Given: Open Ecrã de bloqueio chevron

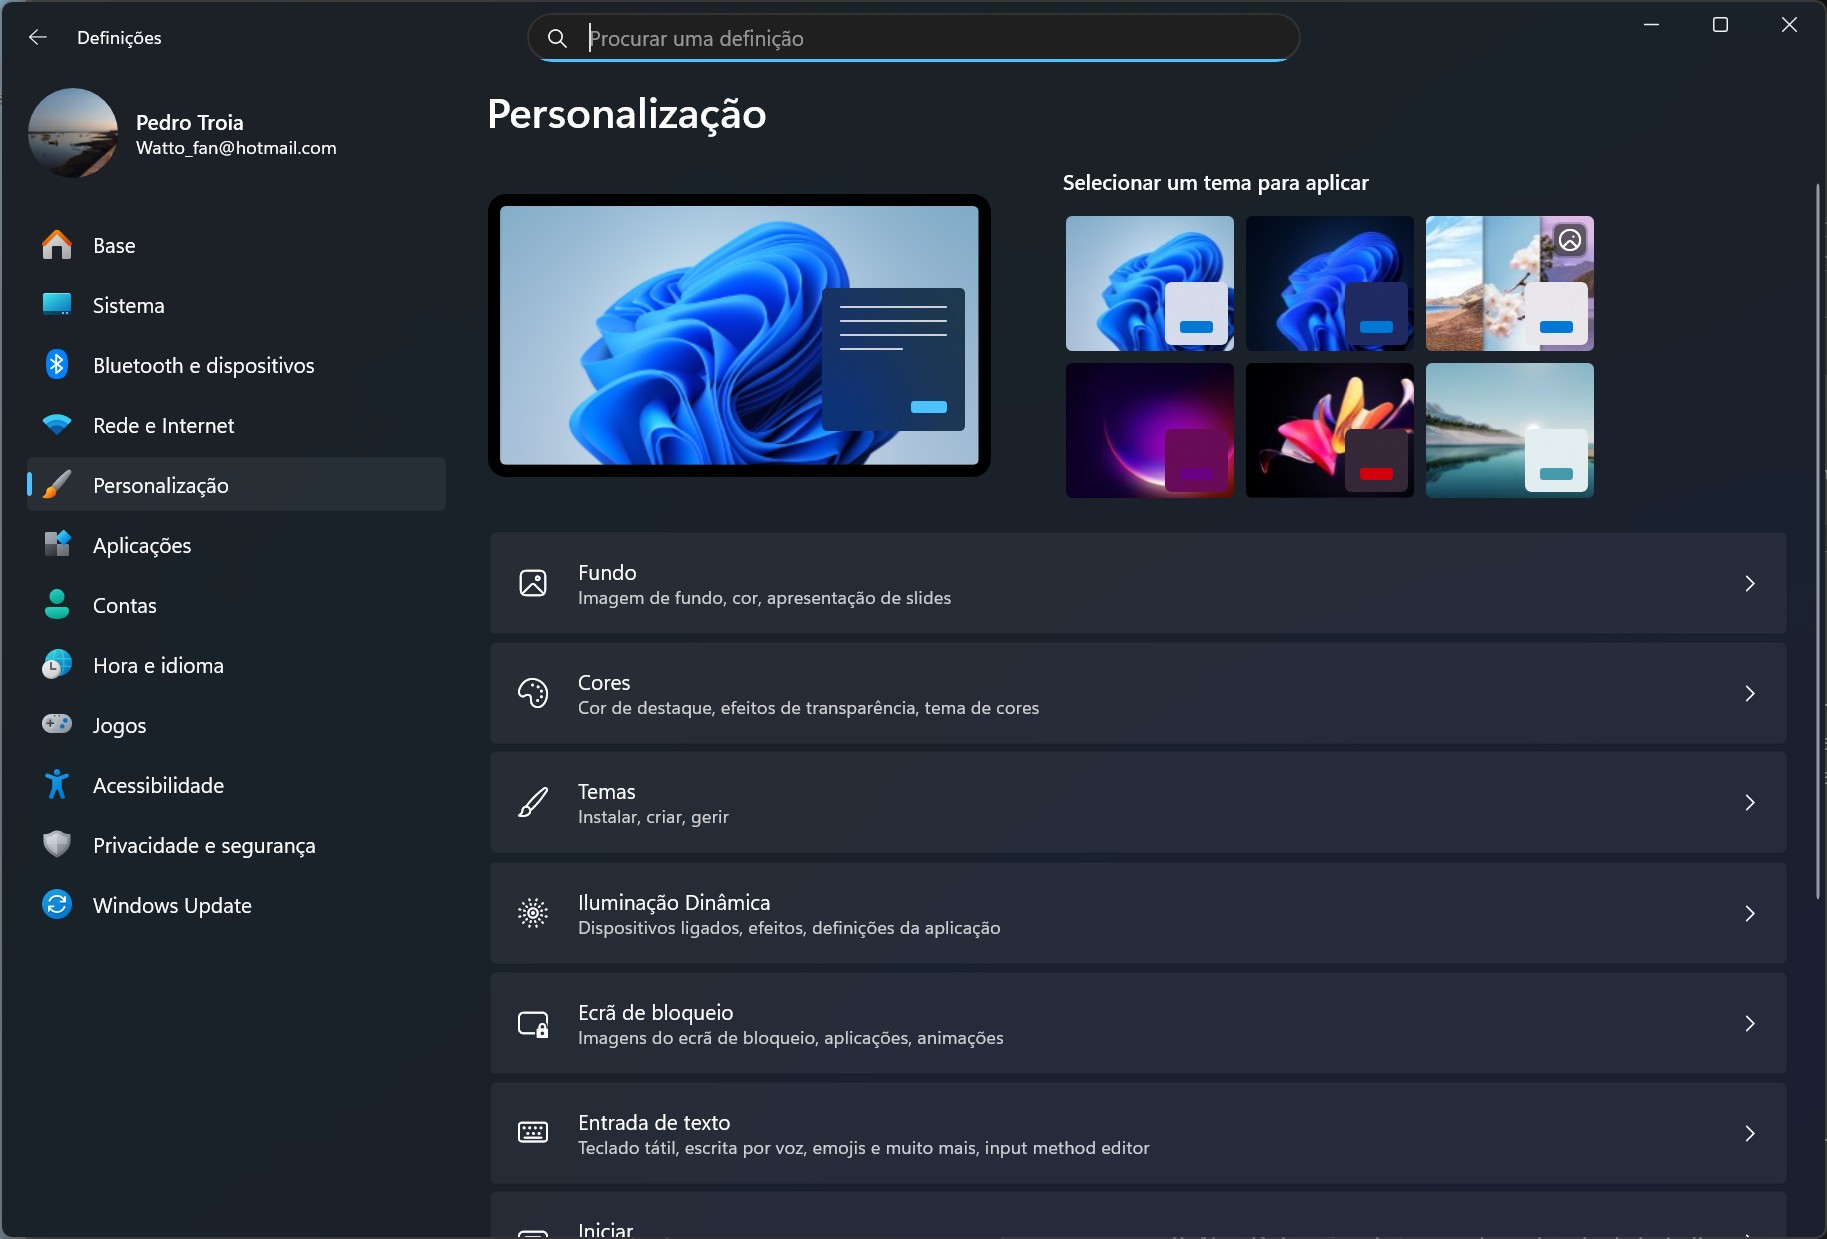Looking at the screenshot, I should click(1749, 1023).
